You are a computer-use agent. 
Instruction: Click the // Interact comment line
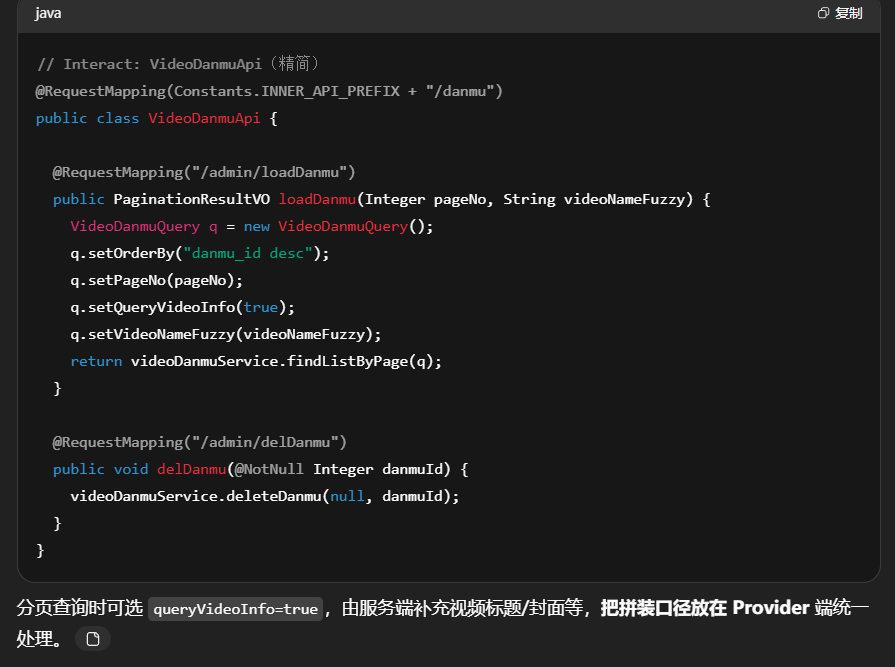click(177, 64)
